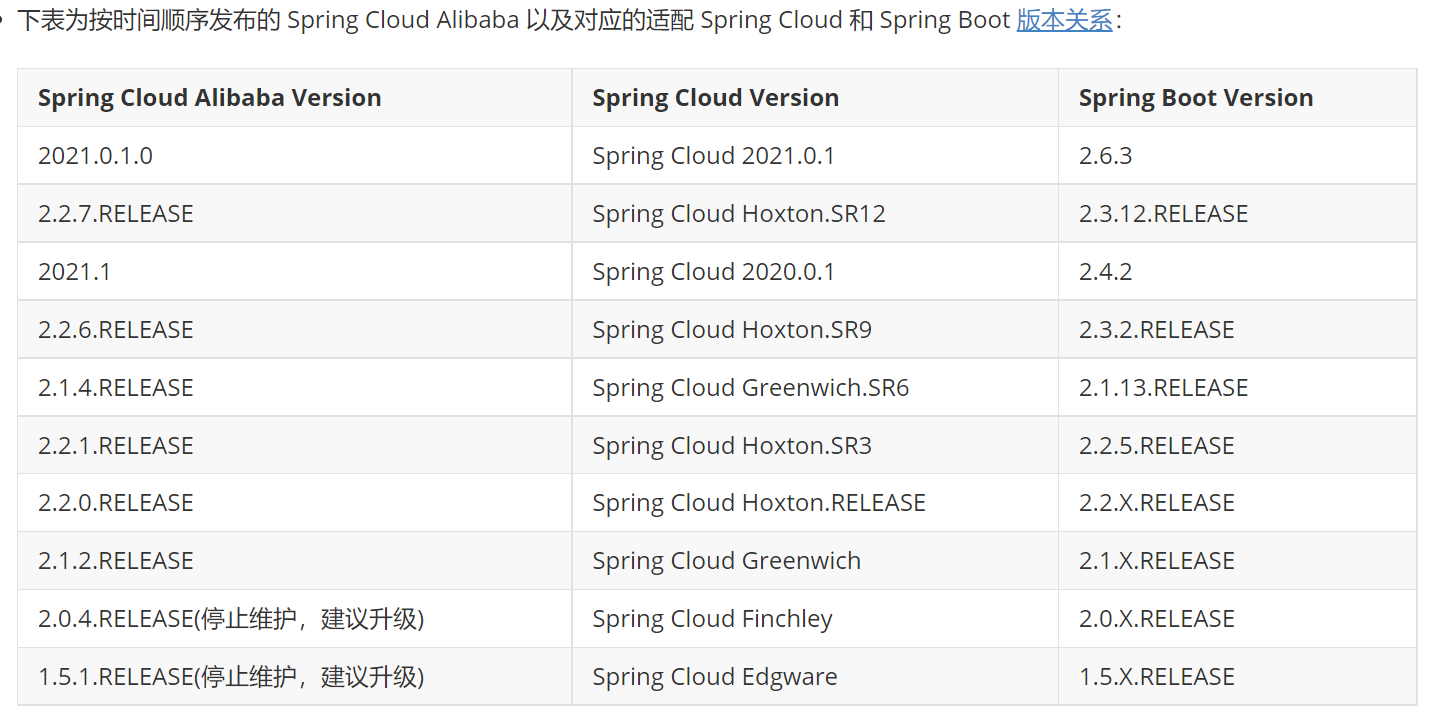Select the 2.1.2.RELEASE cell

click(x=295, y=561)
